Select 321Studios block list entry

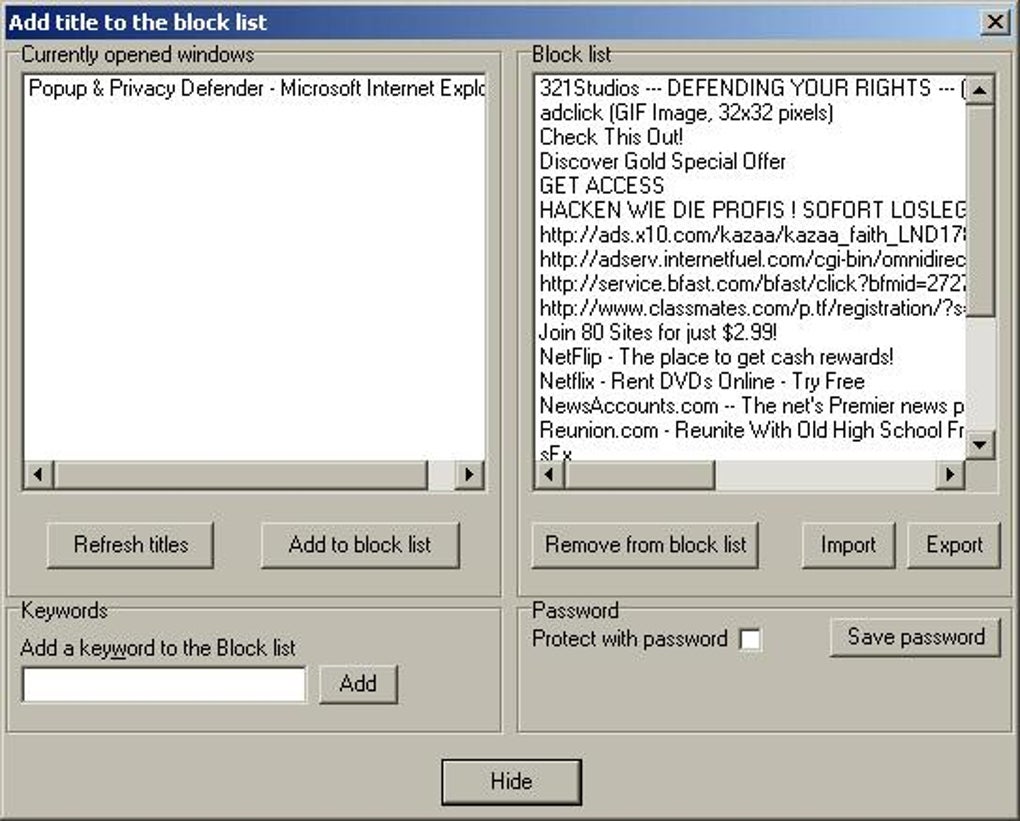tap(751, 88)
